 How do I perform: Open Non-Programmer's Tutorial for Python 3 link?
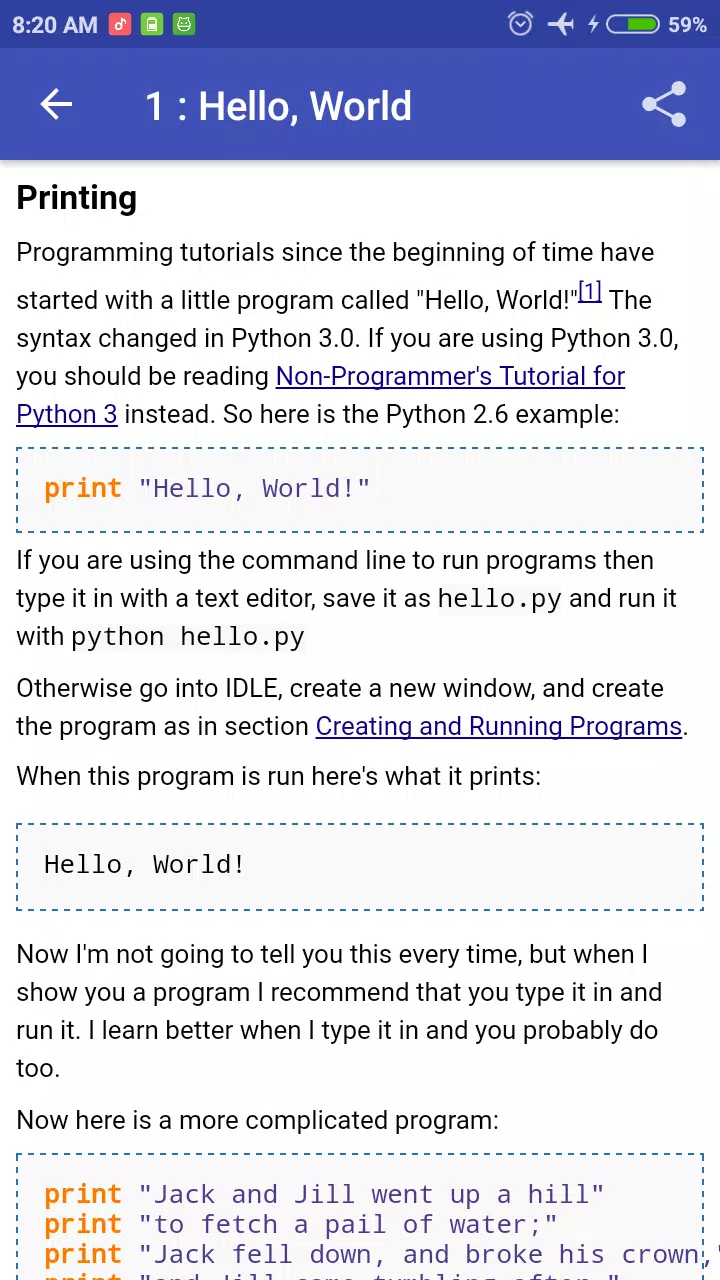tap(320, 395)
